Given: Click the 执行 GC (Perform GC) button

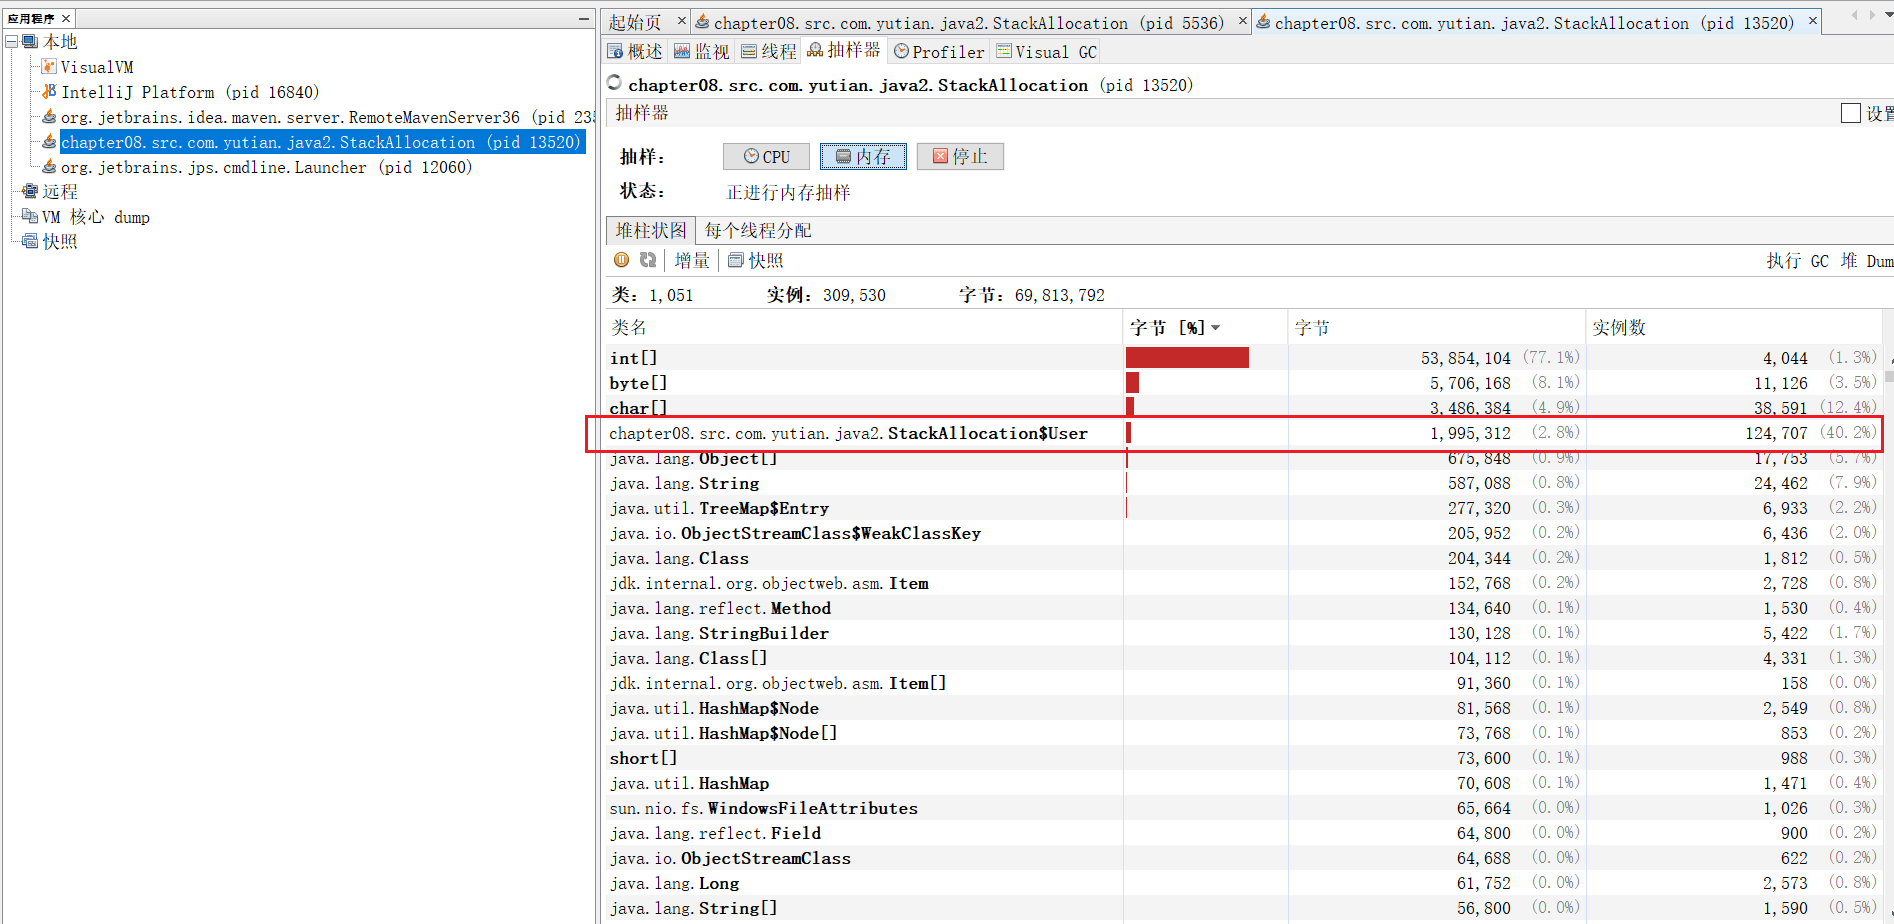Looking at the screenshot, I should 1797,261.
